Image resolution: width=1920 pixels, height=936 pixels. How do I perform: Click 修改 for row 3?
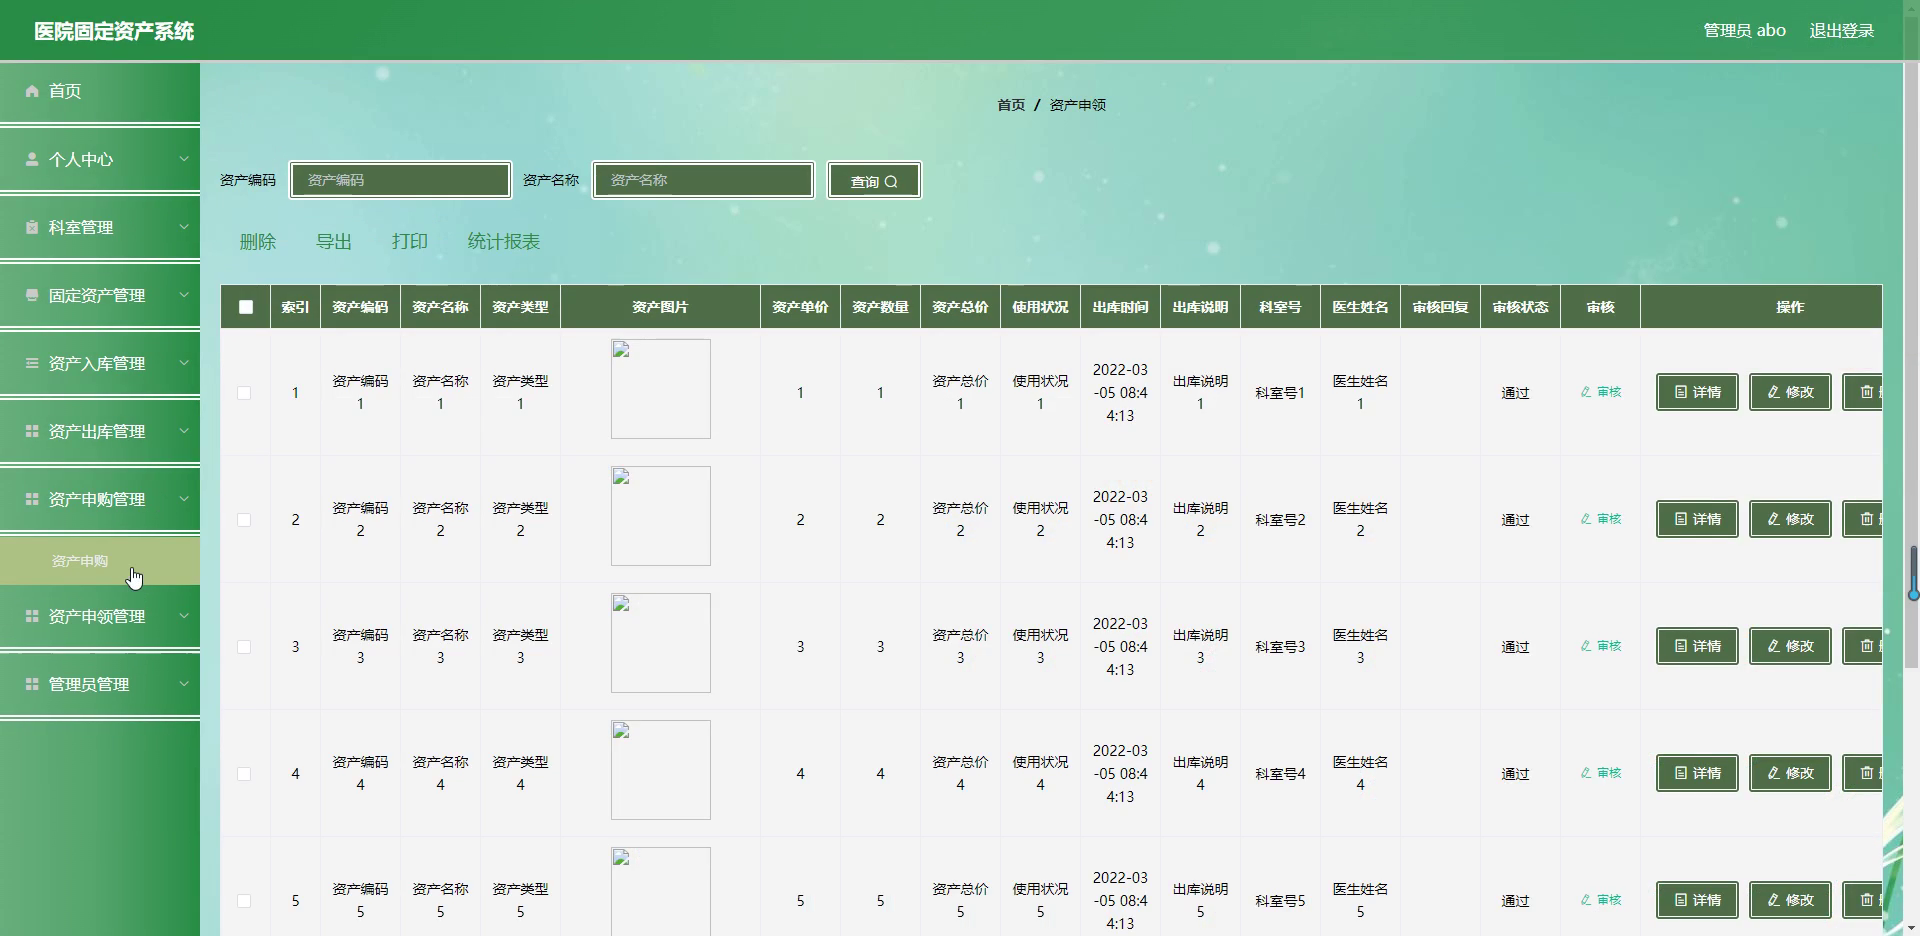[1790, 646]
